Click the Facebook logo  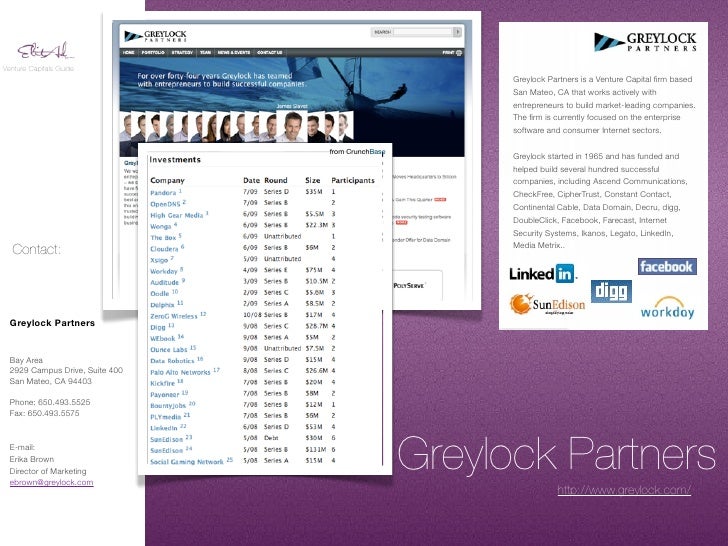[667, 266]
